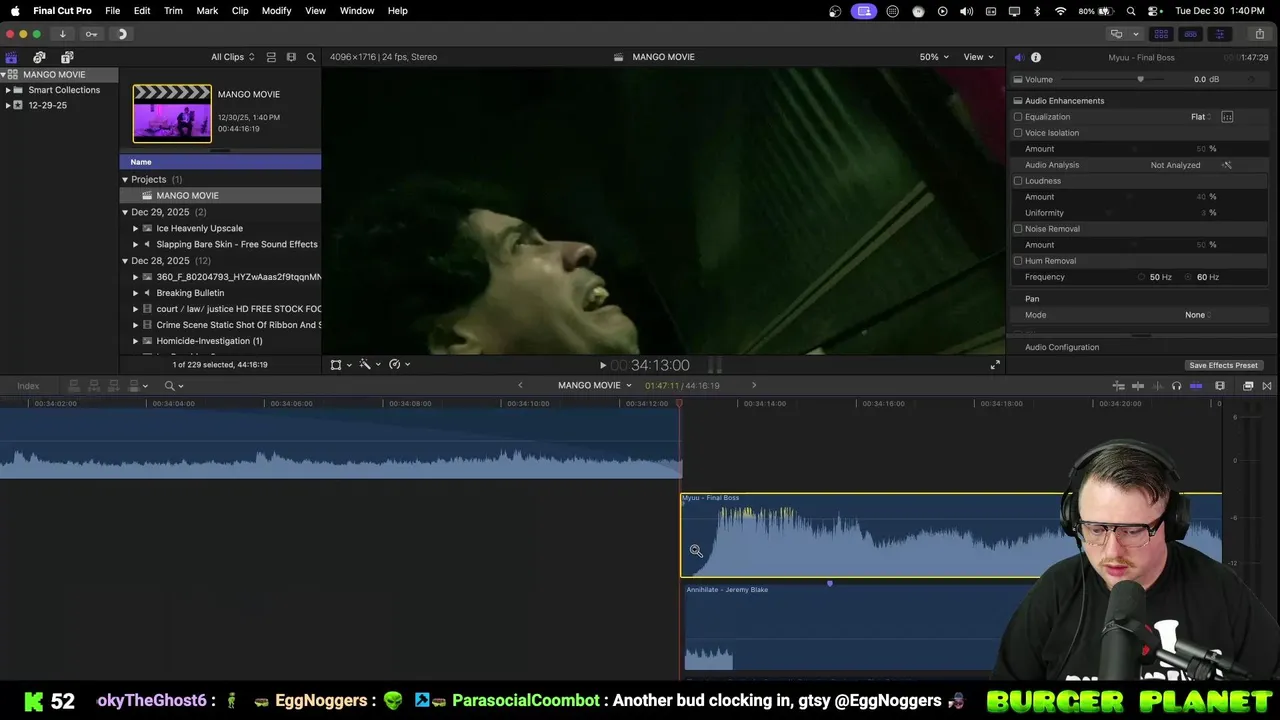Open the Audio inspector speaker icon
The height and width of the screenshot is (720, 1280).
(1018, 57)
